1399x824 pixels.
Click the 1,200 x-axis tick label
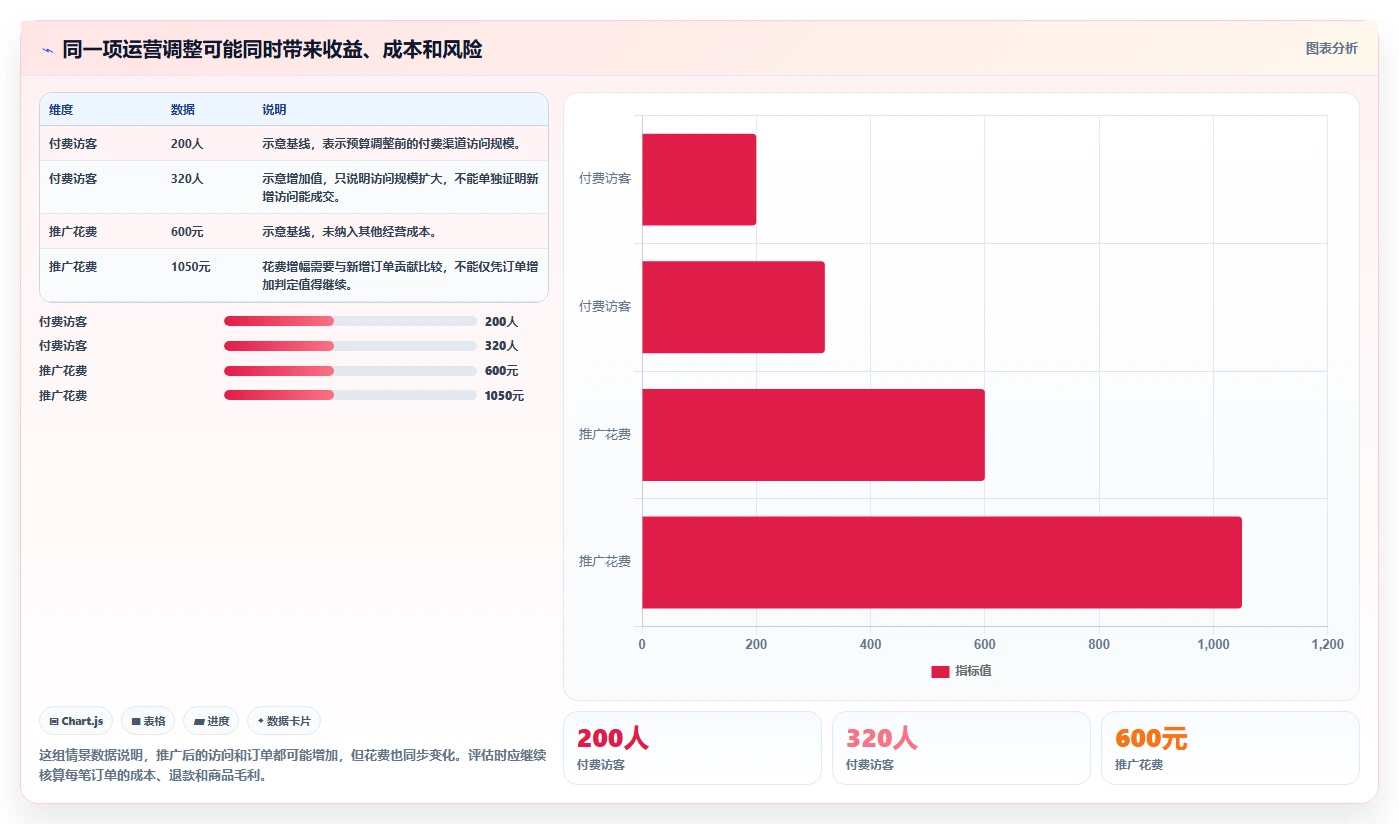point(1327,645)
